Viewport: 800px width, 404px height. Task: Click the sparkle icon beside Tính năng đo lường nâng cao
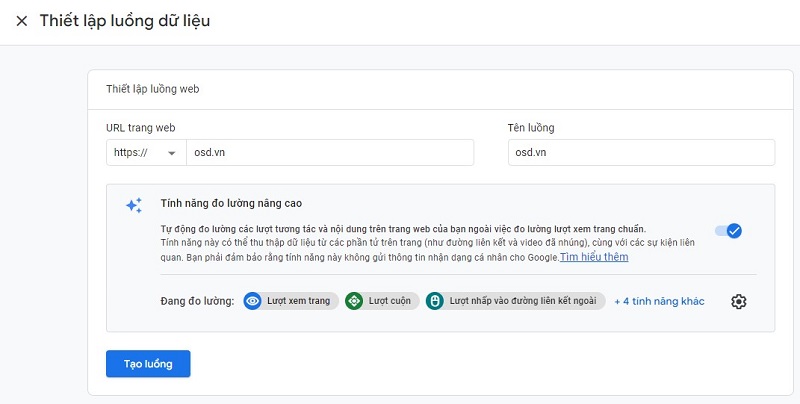coord(134,205)
